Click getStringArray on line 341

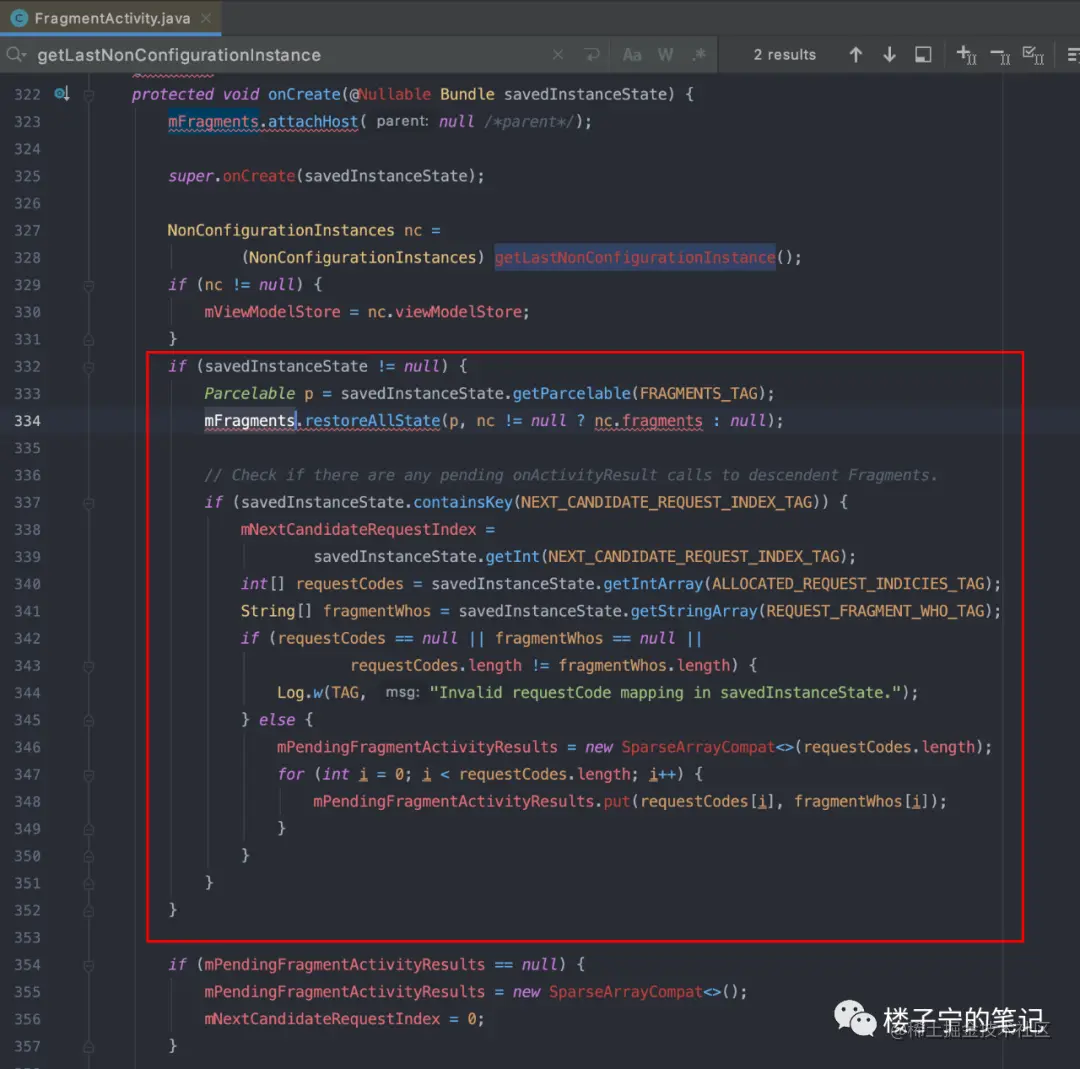coord(694,611)
